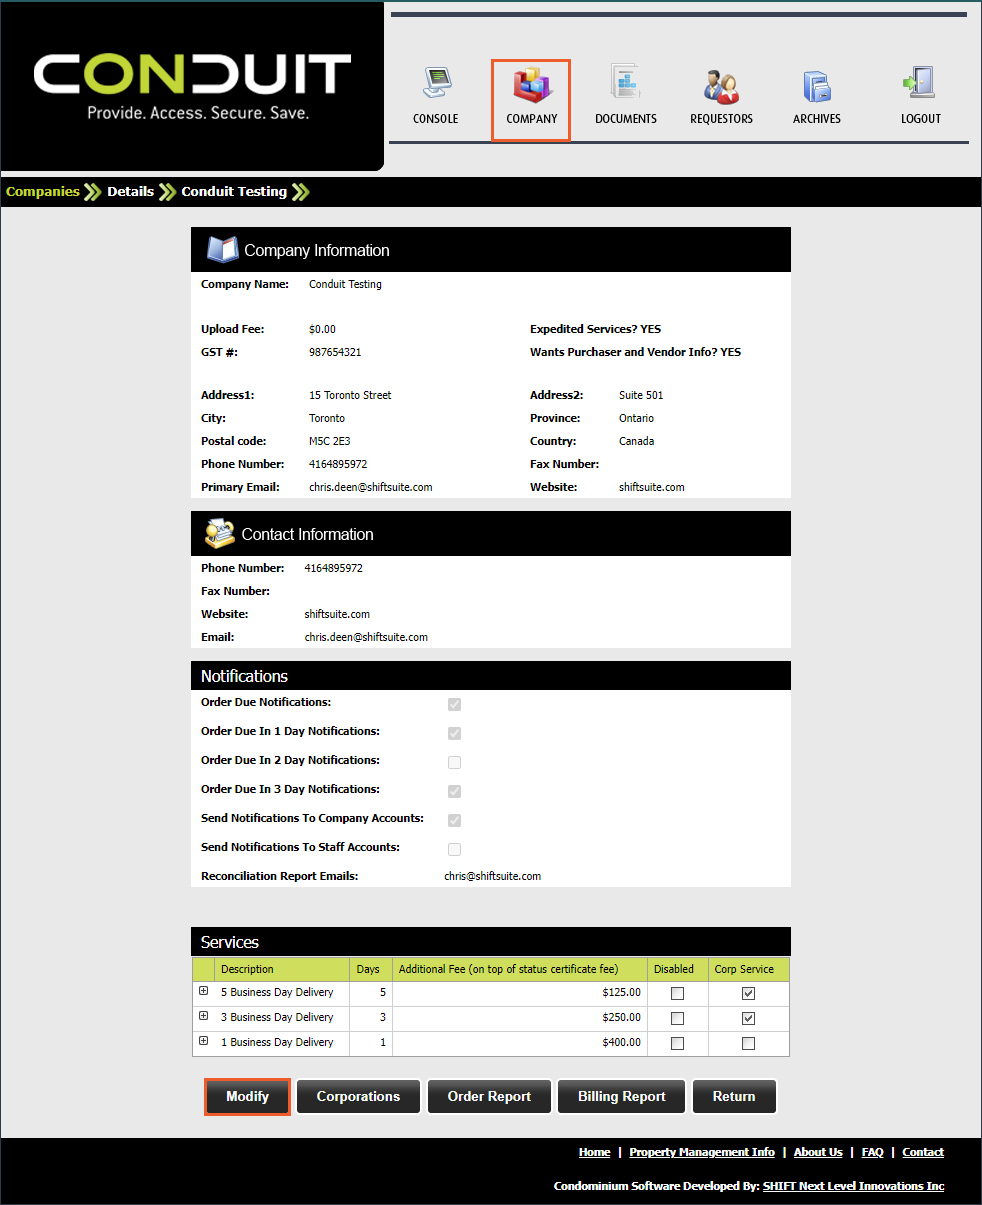The width and height of the screenshot is (982, 1205).
Task: Click reconciliation email chris@shiftsuite.com
Action: (493, 876)
